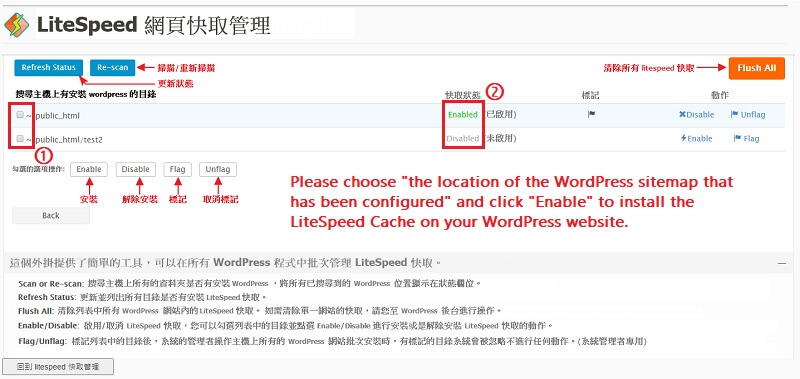Return to litespeed 快取管理 page
800x379 pixels.
coord(58,367)
